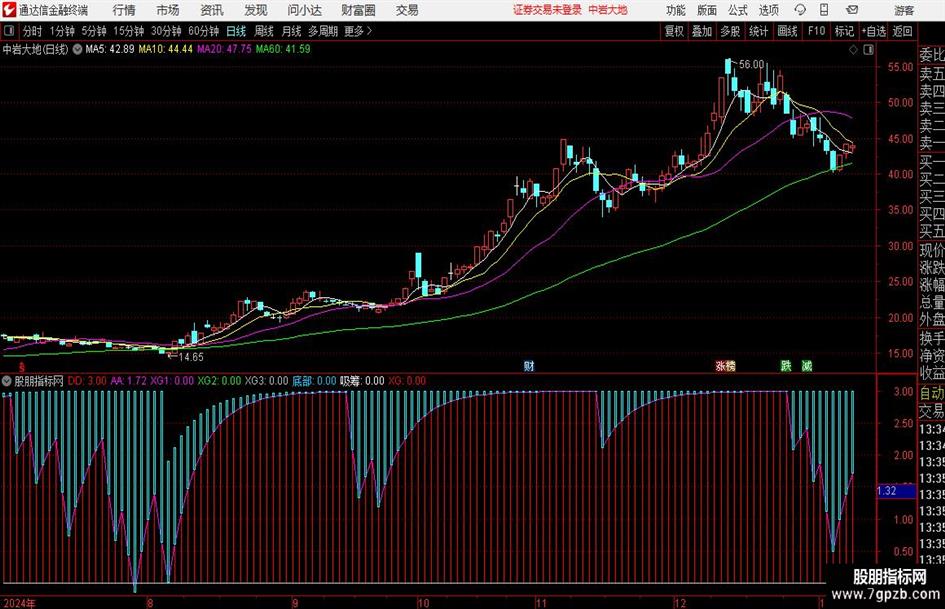Click the MA5: 42.89 value

coord(110,49)
